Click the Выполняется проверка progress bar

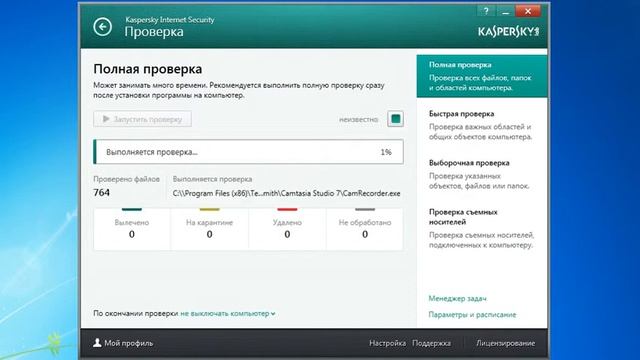pyautogui.click(x=249, y=152)
